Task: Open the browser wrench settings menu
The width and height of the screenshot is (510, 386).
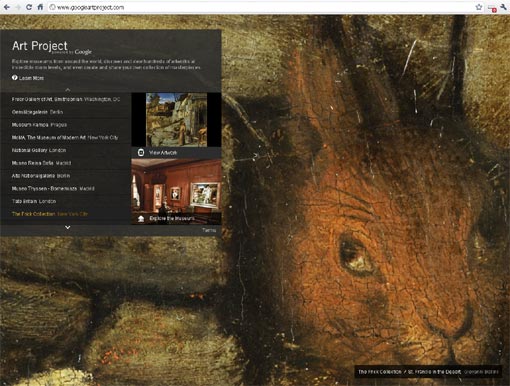Action: (x=503, y=7)
